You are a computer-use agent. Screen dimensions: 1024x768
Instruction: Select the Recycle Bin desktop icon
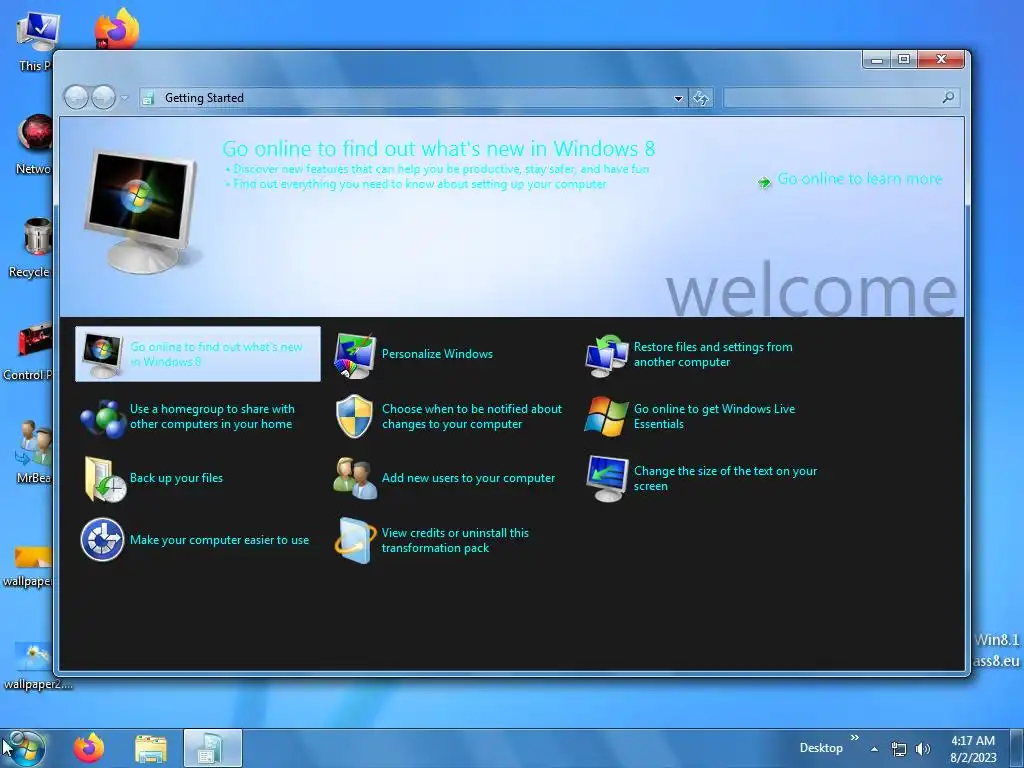[x=37, y=238]
